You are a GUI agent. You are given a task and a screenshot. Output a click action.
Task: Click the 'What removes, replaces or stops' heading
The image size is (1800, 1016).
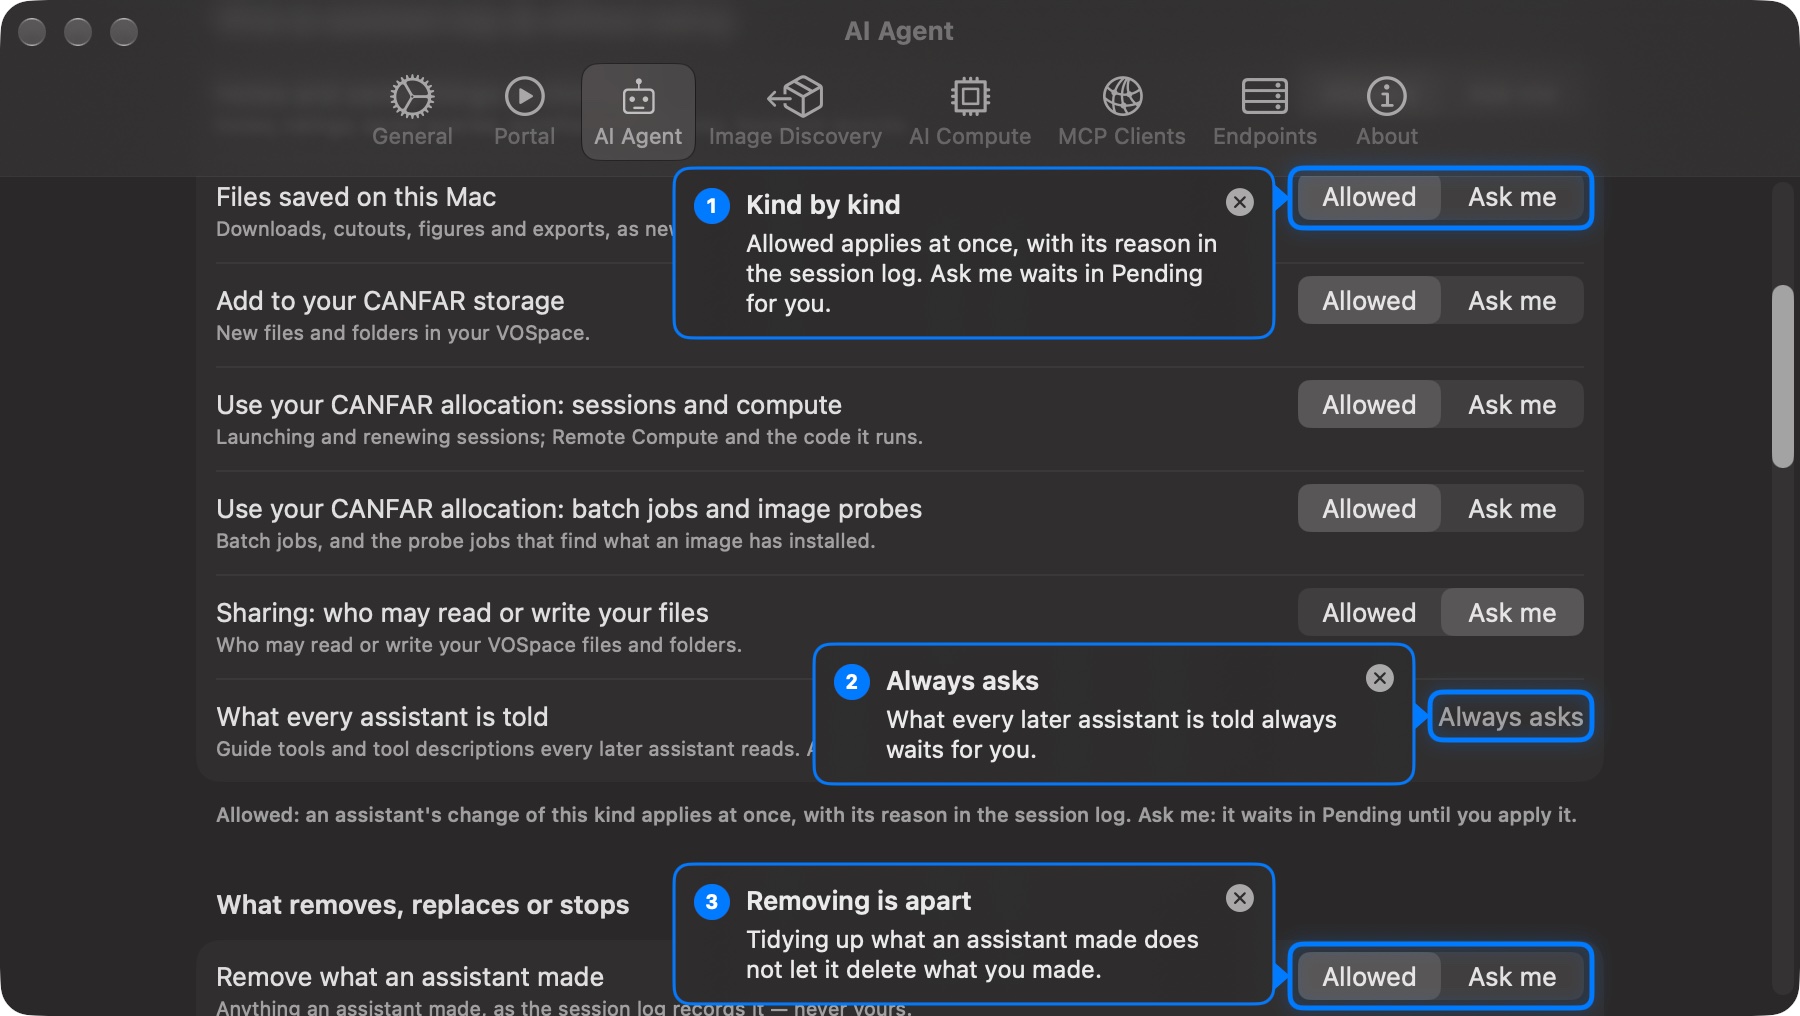423,905
